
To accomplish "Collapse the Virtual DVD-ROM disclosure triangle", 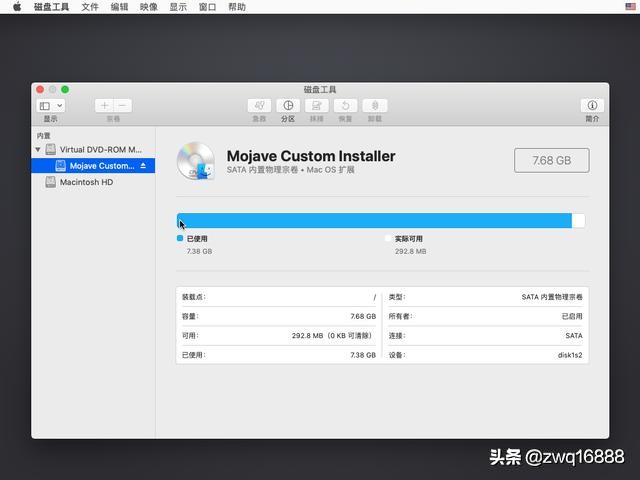I will pos(38,150).
